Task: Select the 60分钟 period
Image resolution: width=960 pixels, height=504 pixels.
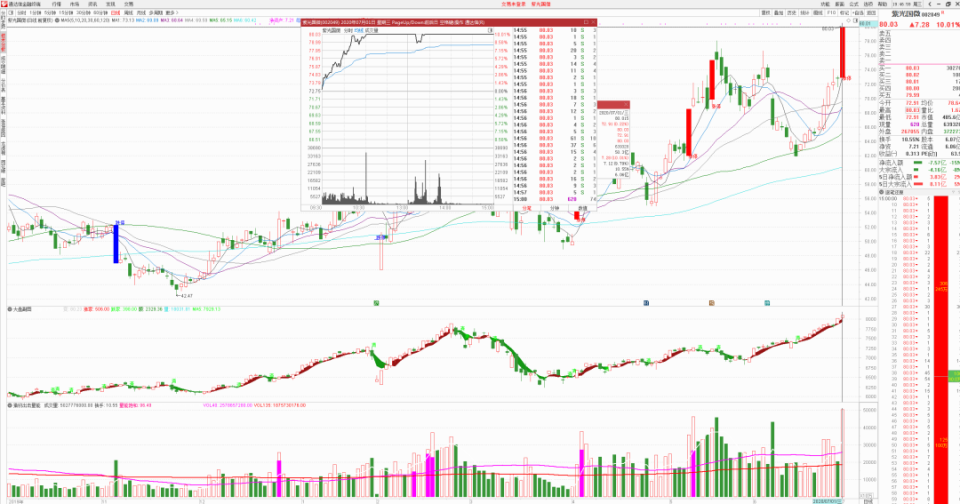Action: tap(100, 13)
